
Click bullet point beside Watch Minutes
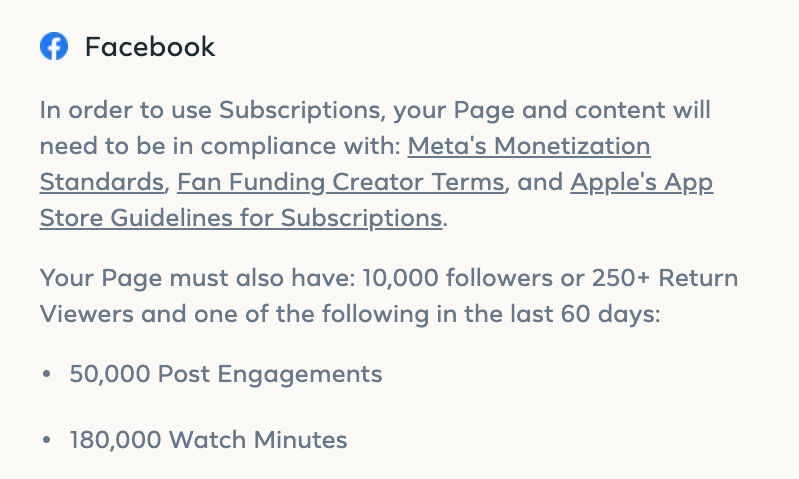click(47, 440)
